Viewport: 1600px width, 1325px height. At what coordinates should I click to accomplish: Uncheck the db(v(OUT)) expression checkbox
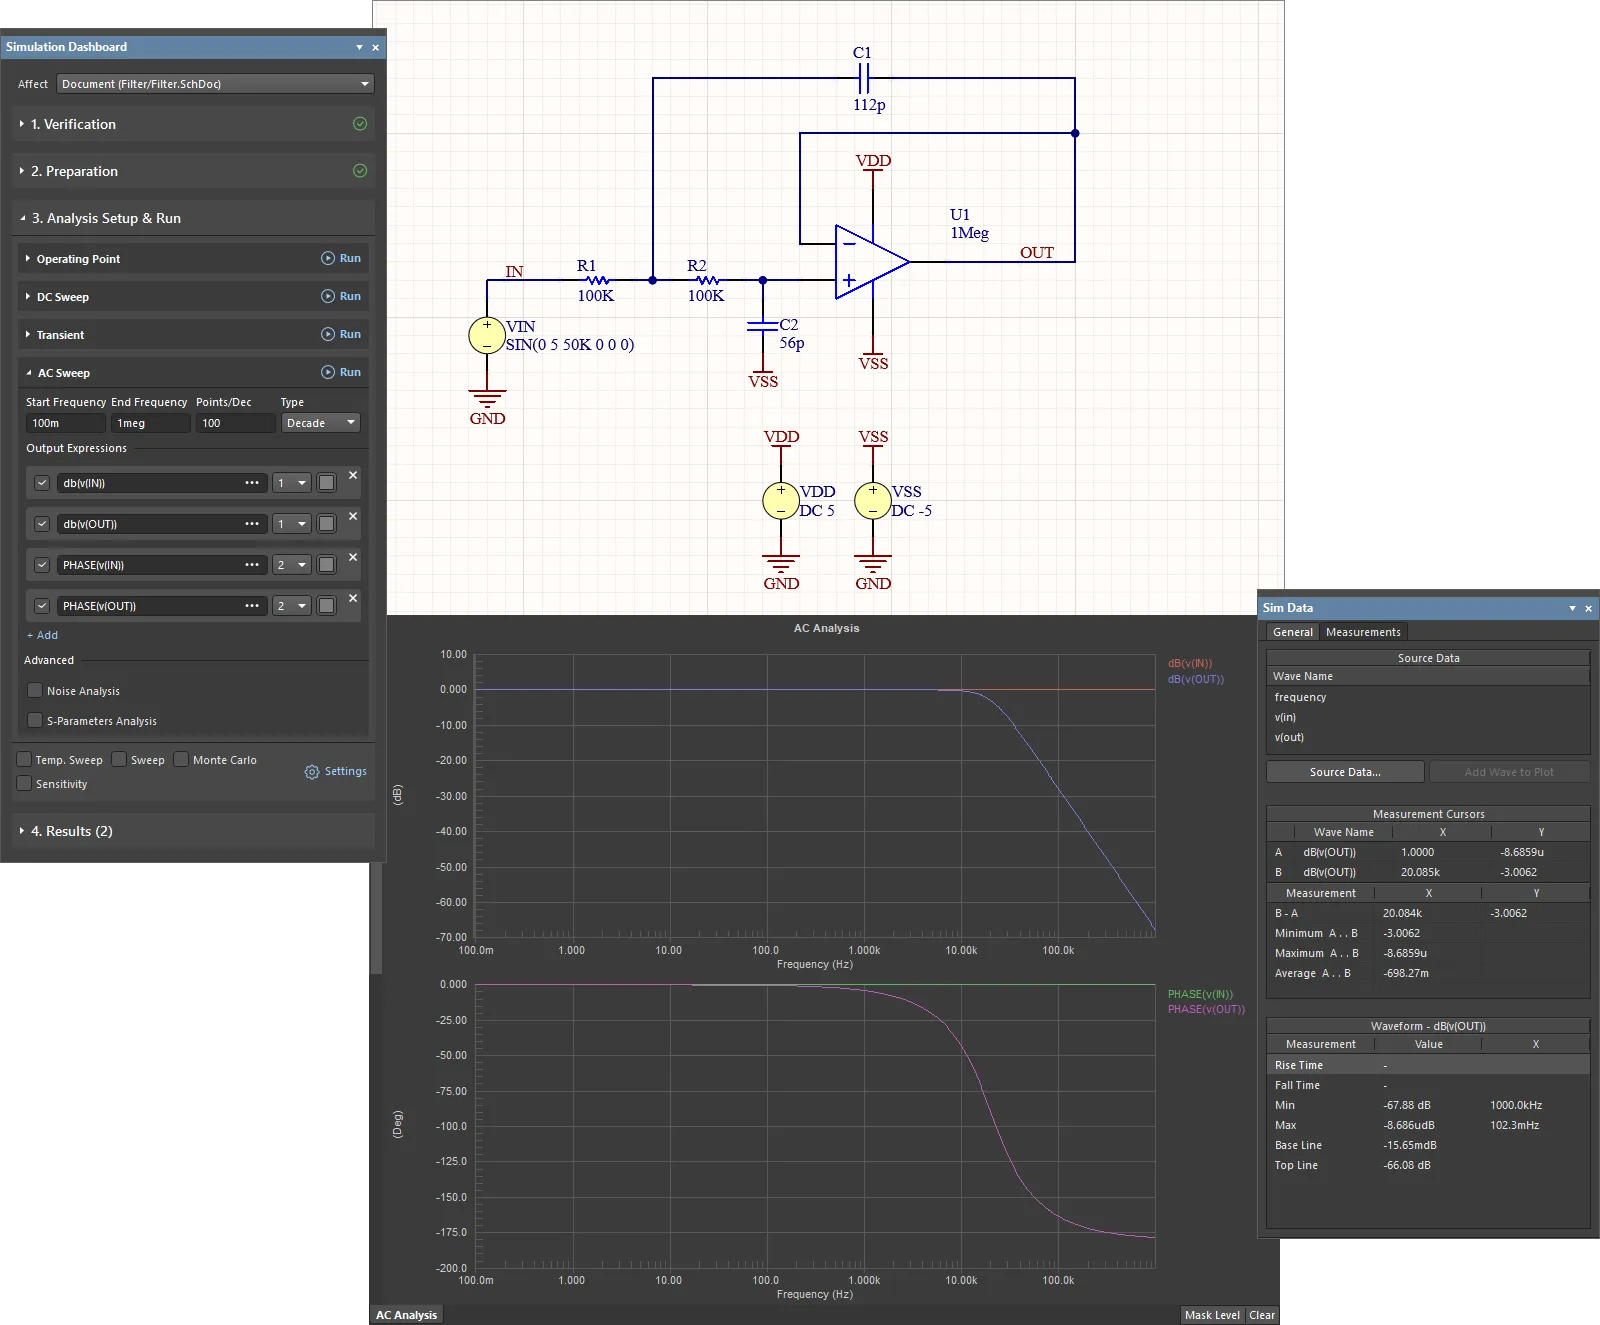coord(42,524)
